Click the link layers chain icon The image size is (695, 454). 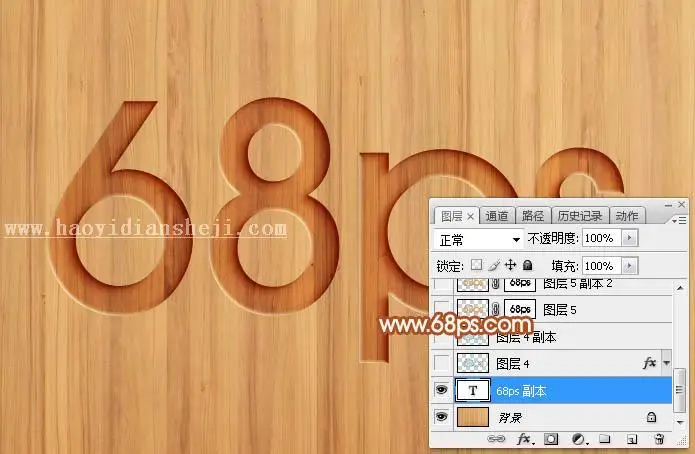point(496,439)
